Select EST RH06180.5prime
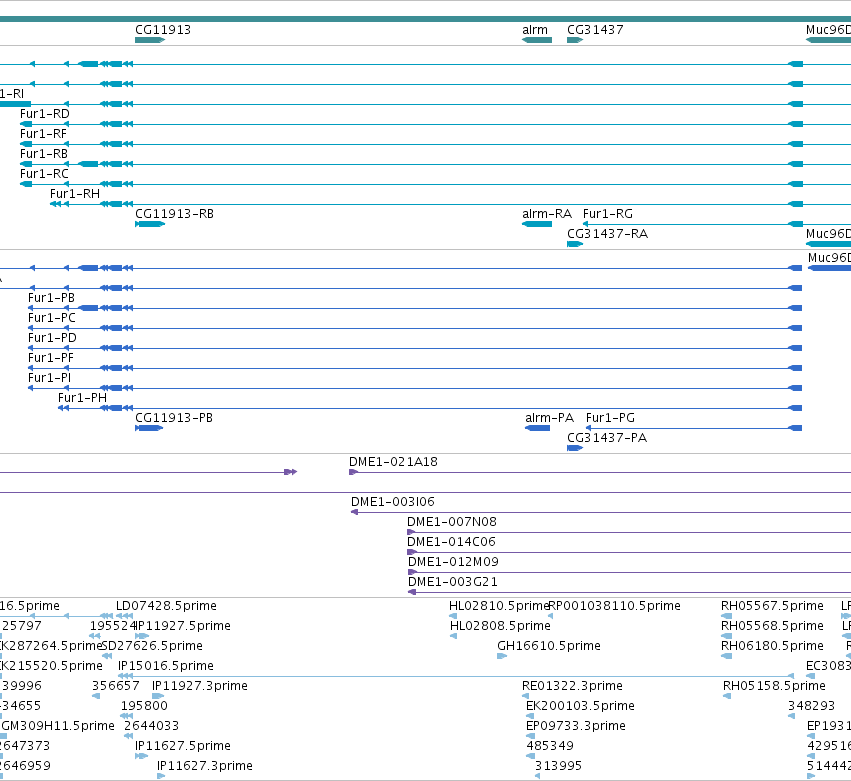Viewport: 851px width, 781px height. point(772,646)
